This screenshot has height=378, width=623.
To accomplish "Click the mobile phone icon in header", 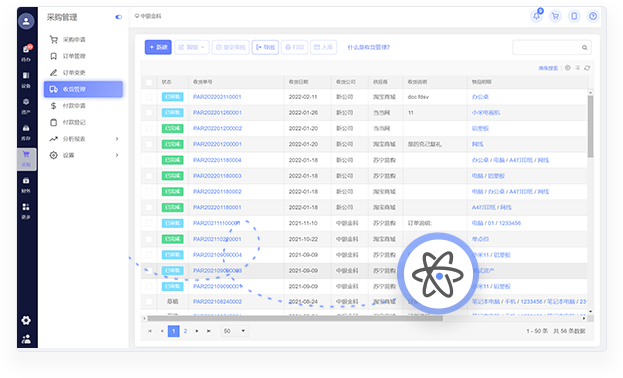I will point(574,16).
